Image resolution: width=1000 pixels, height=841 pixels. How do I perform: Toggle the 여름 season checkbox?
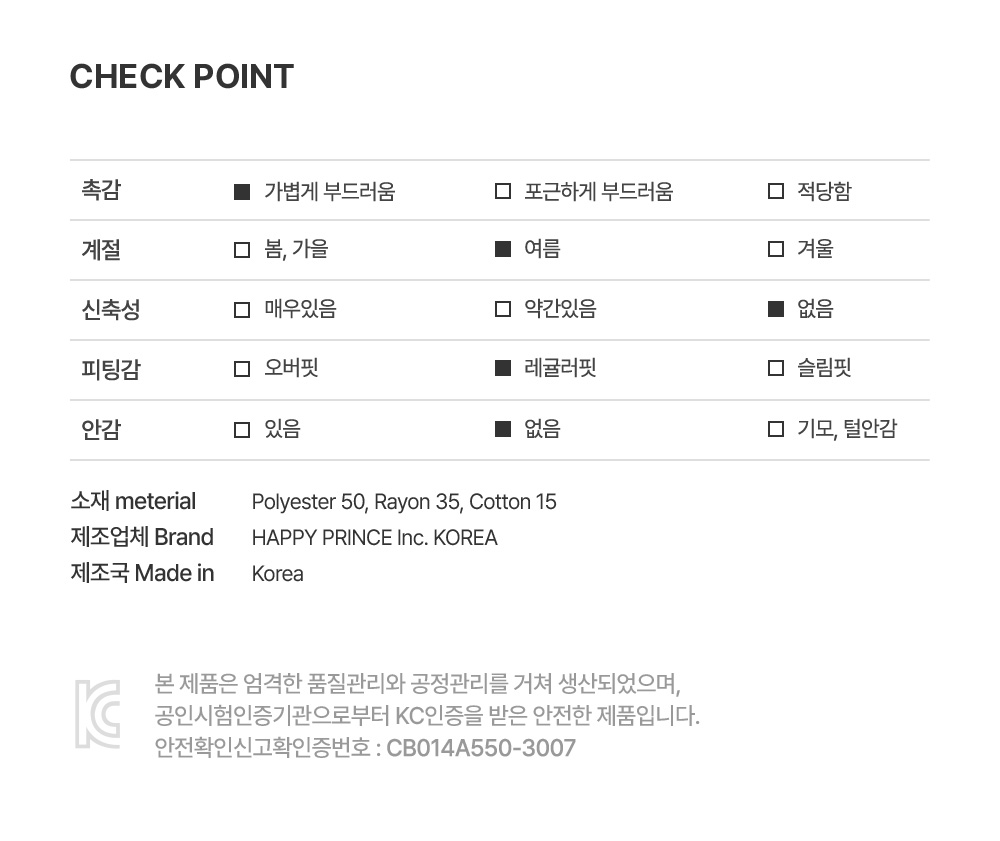pyautogui.click(x=503, y=250)
